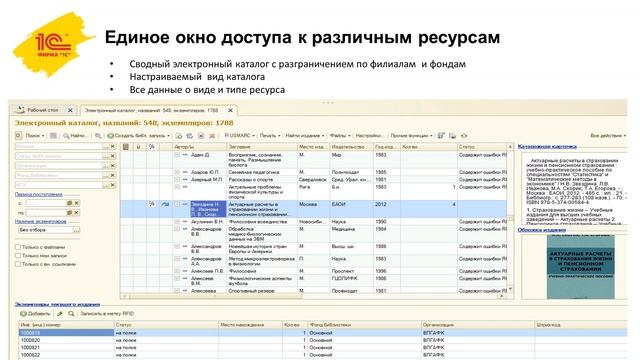The image size is (640, 360).
Task: Expand the Акулинин В.Н. row
Action: click(177, 222)
